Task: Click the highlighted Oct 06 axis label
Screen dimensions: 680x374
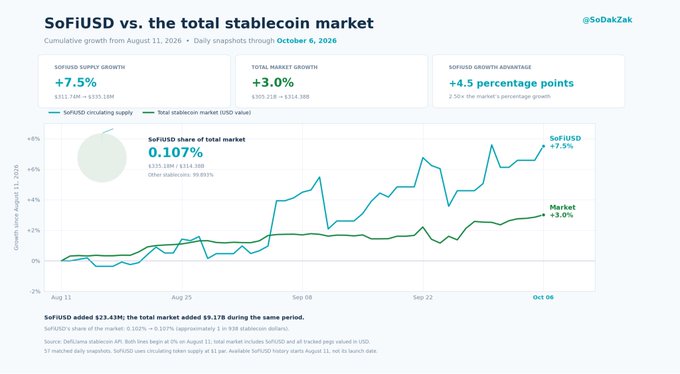Action: coord(543,297)
